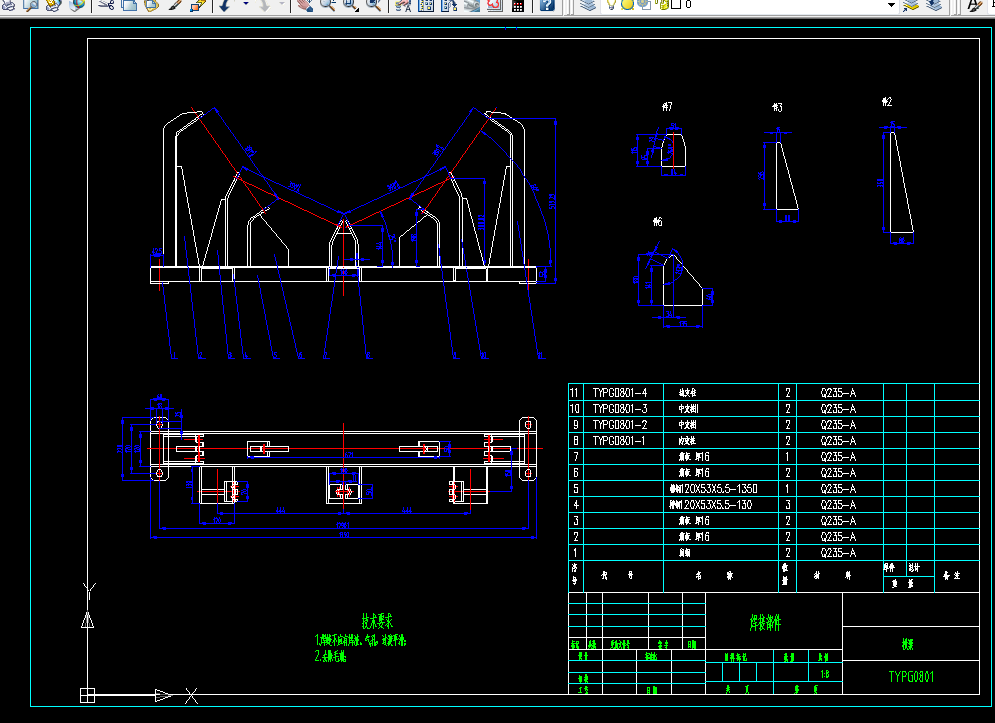Expand the layer list dropdown arrow
The height and width of the screenshot is (723, 995).
coord(891,5)
